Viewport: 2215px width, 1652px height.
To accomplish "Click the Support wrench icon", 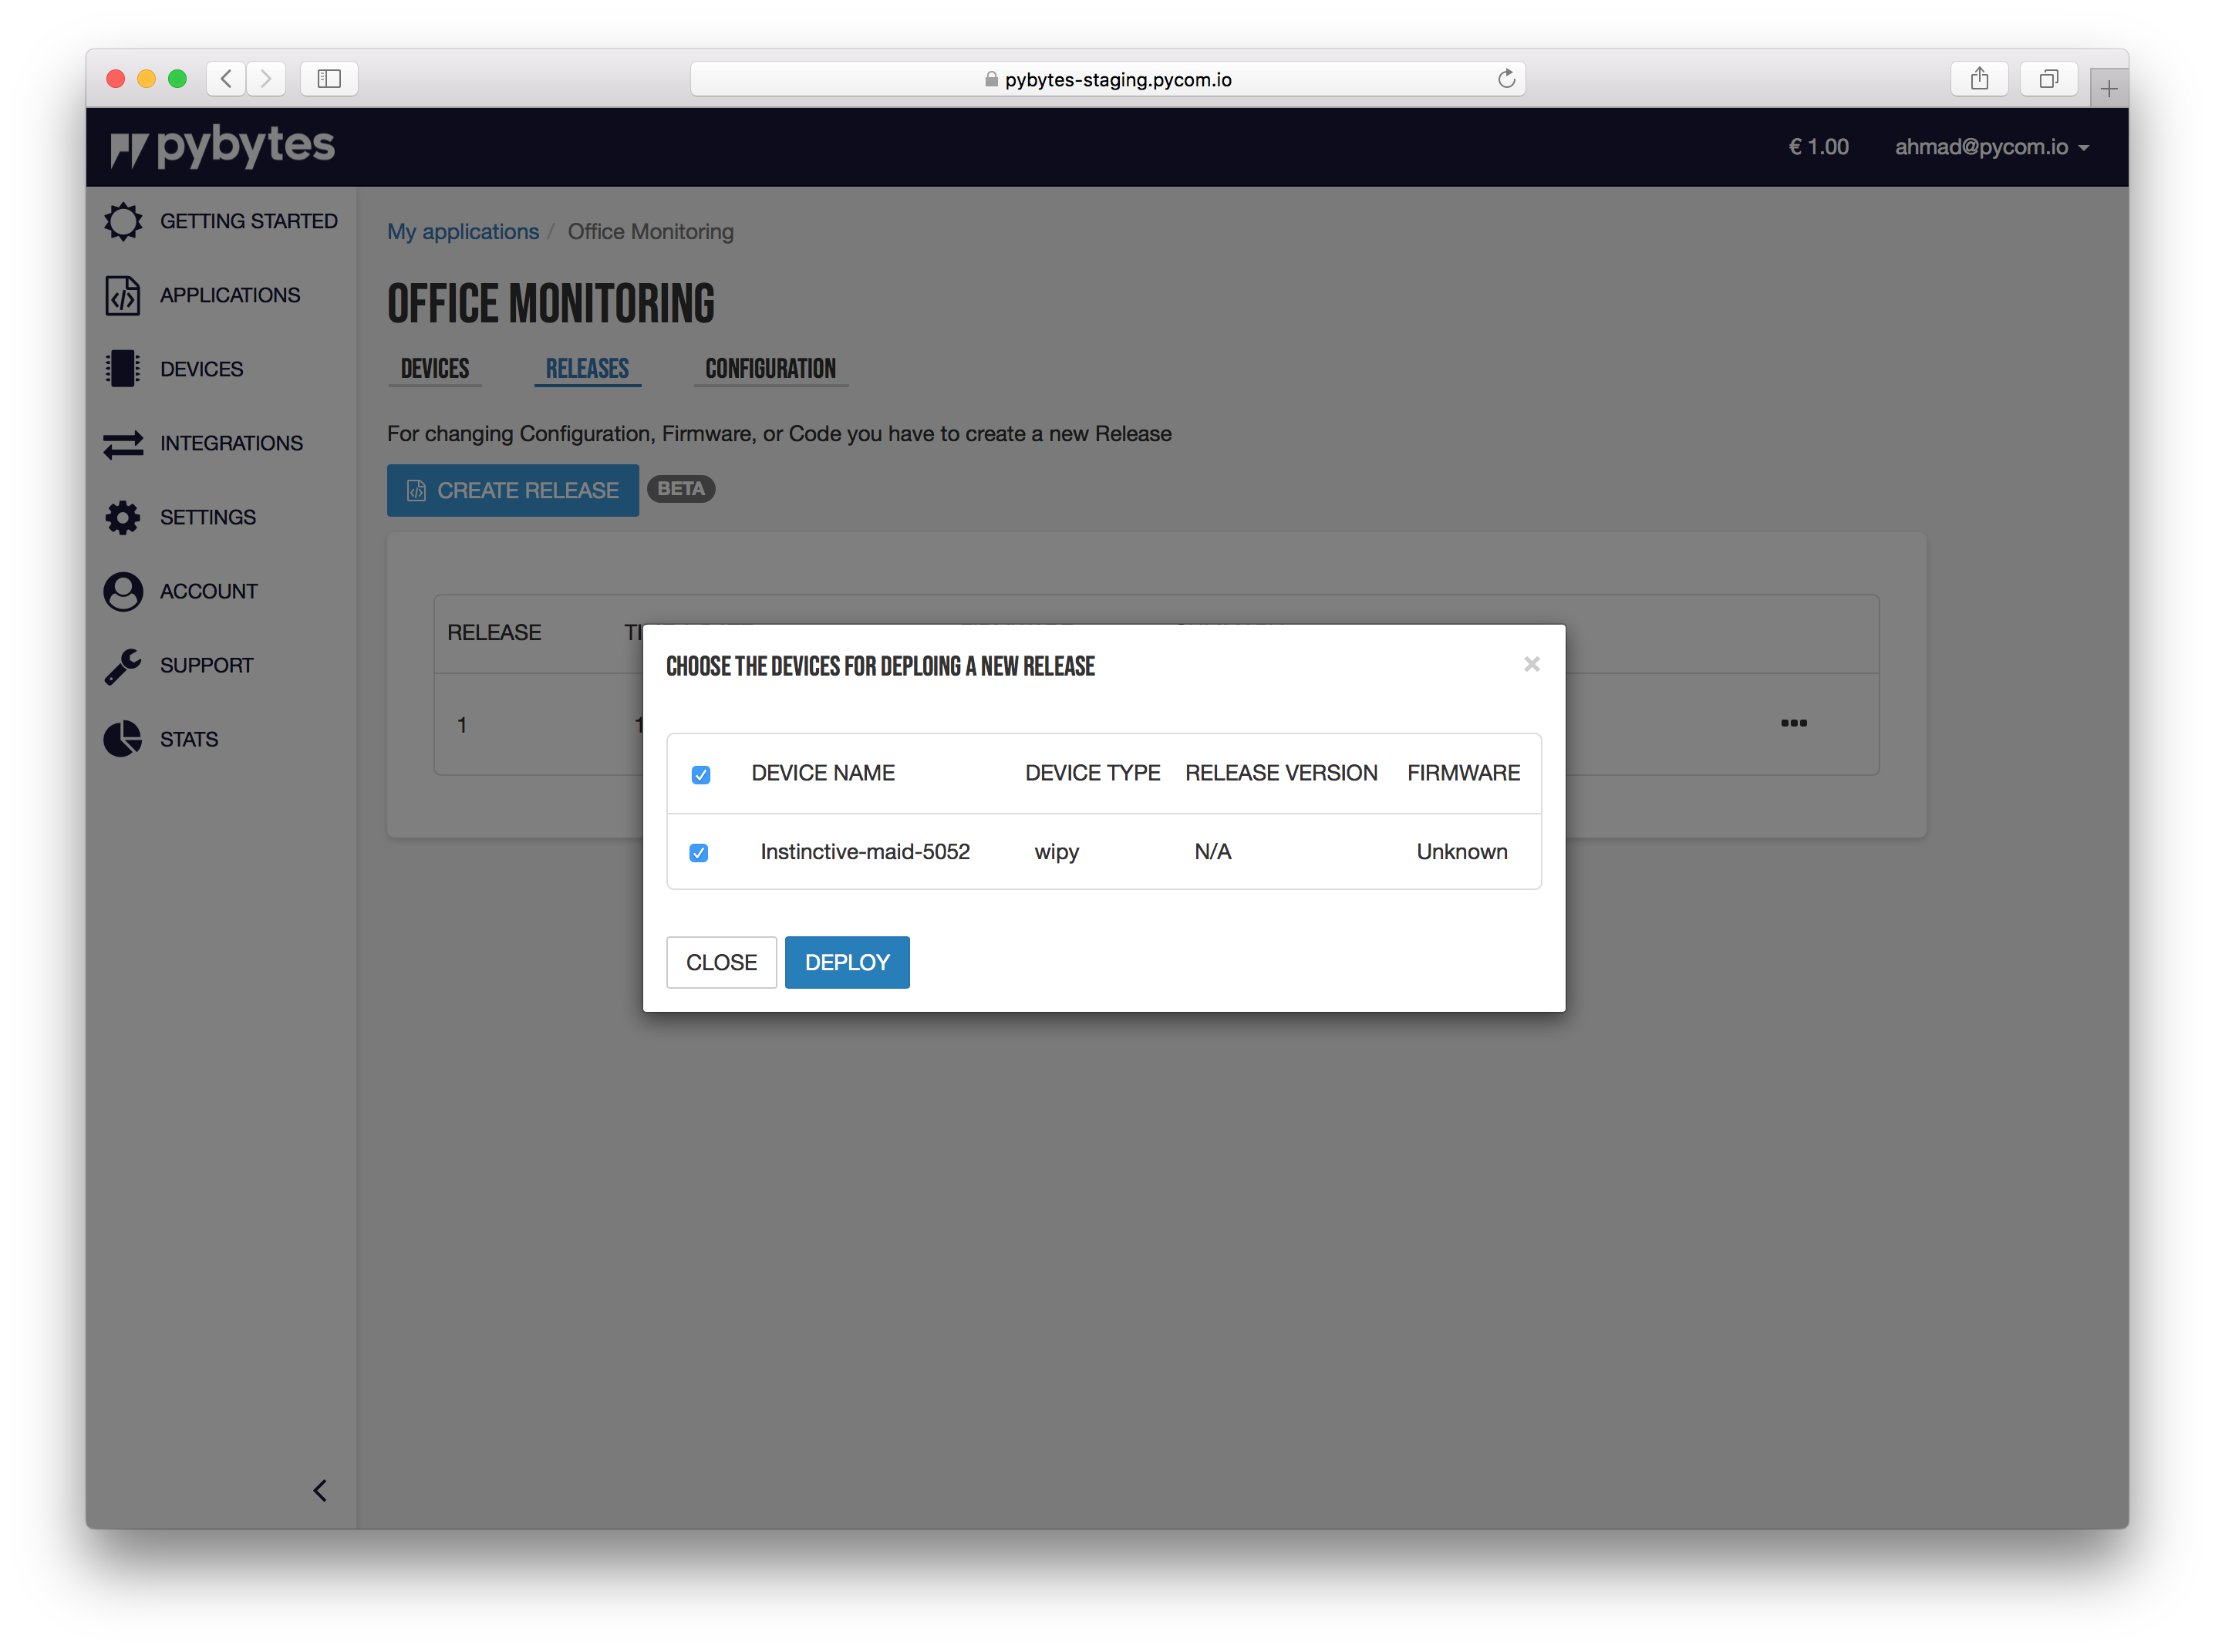I will [x=123, y=665].
